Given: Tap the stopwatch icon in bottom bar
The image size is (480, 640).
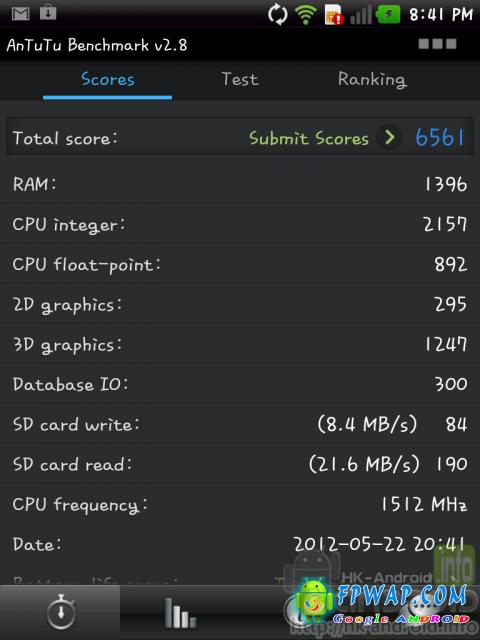Looking at the screenshot, I should click(x=61, y=612).
